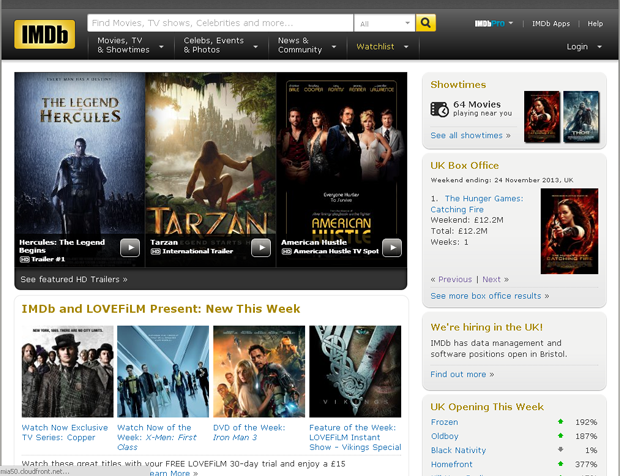Open the Watchlist dropdown arrow

406,47
